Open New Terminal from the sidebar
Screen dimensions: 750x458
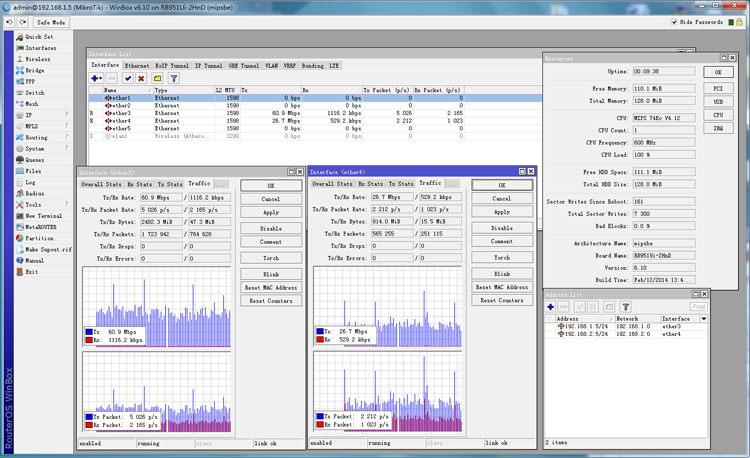[x=44, y=215]
